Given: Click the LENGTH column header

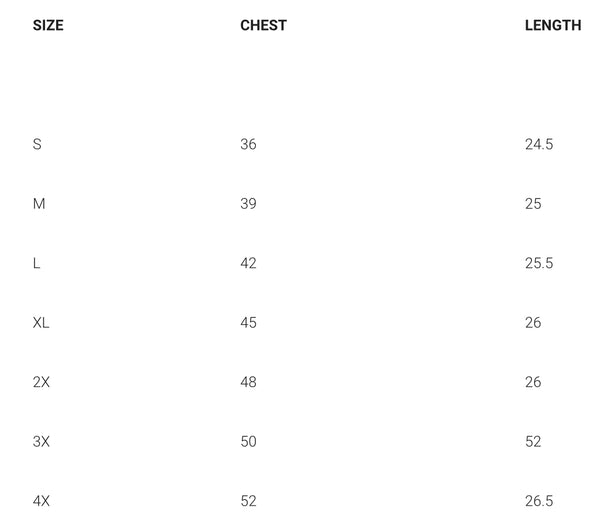Looking at the screenshot, I should click(x=553, y=25).
